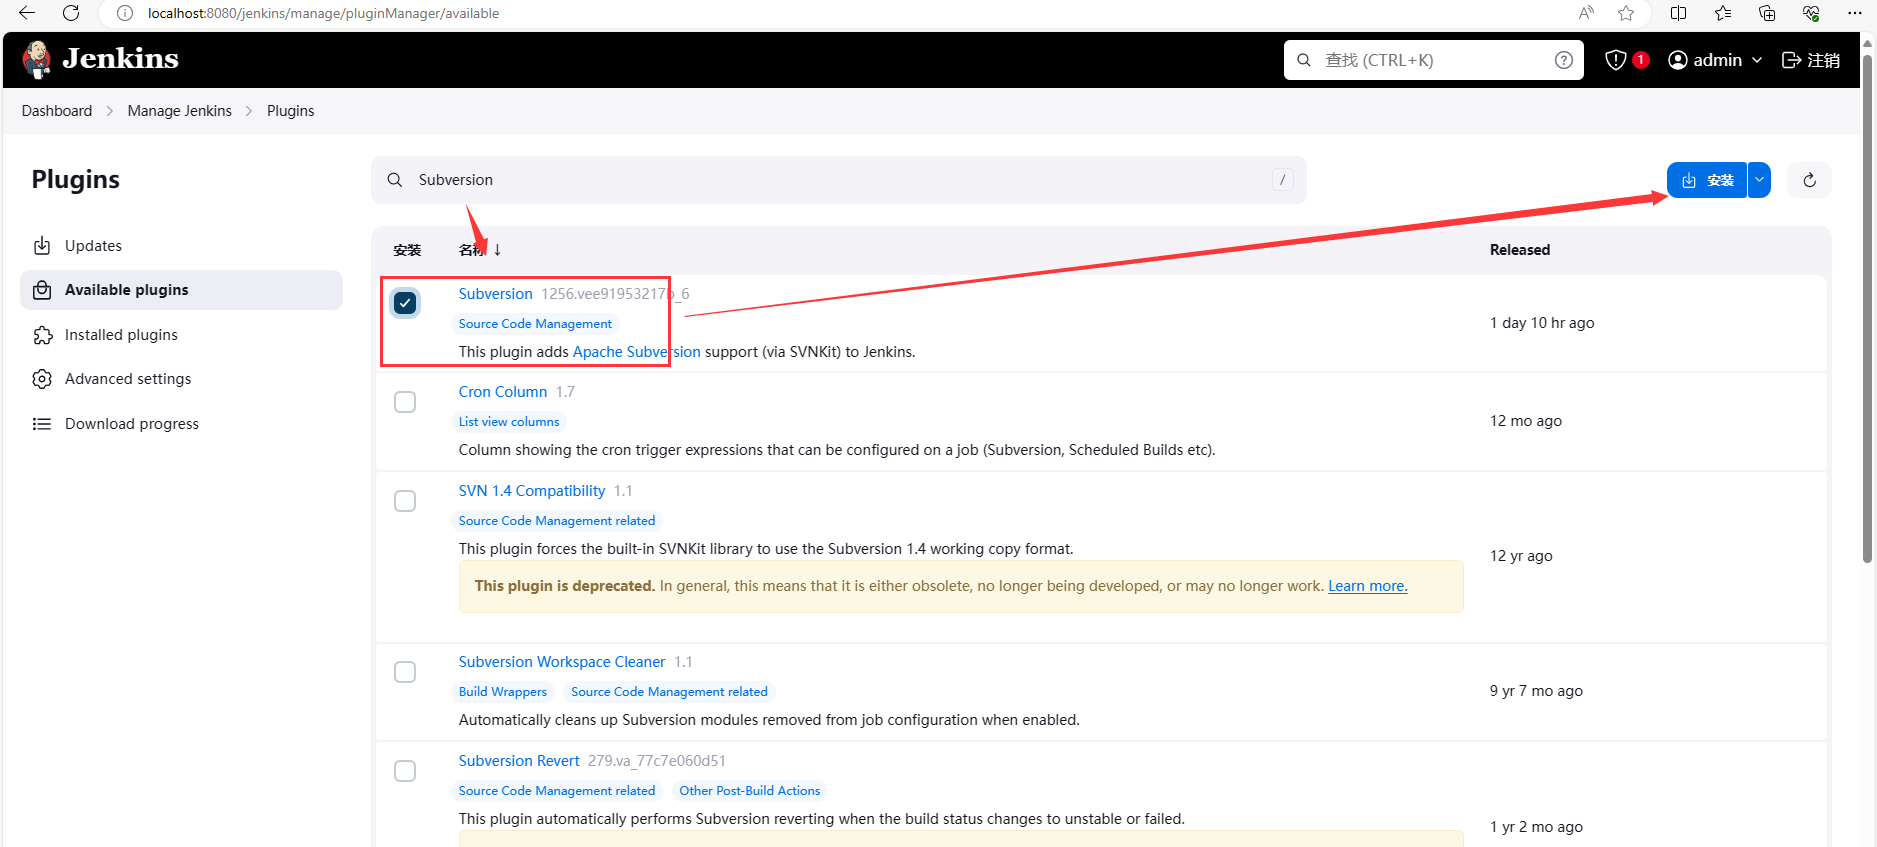This screenshot has width=1877, height=847.
Task: Click the Installed plugins puzzle icon
Action: (42, 335)
